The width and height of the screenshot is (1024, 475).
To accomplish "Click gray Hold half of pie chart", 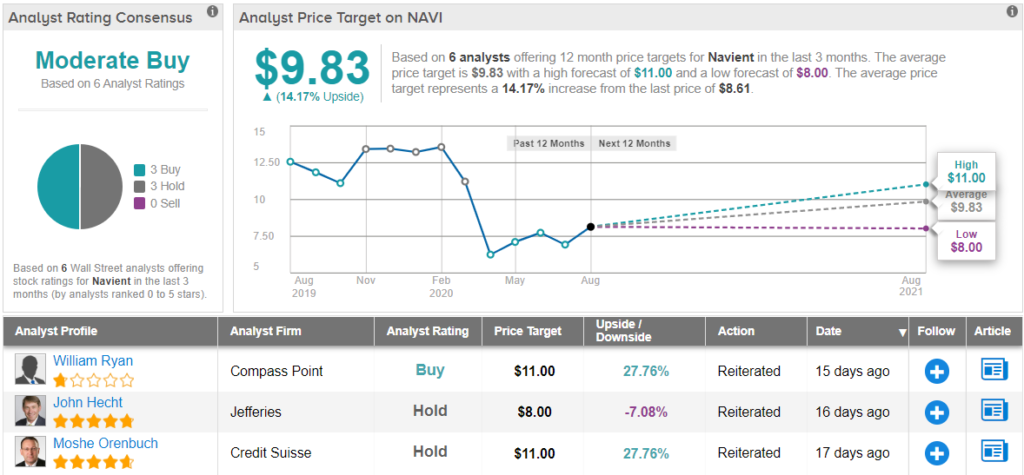I will tap(101, 187).
